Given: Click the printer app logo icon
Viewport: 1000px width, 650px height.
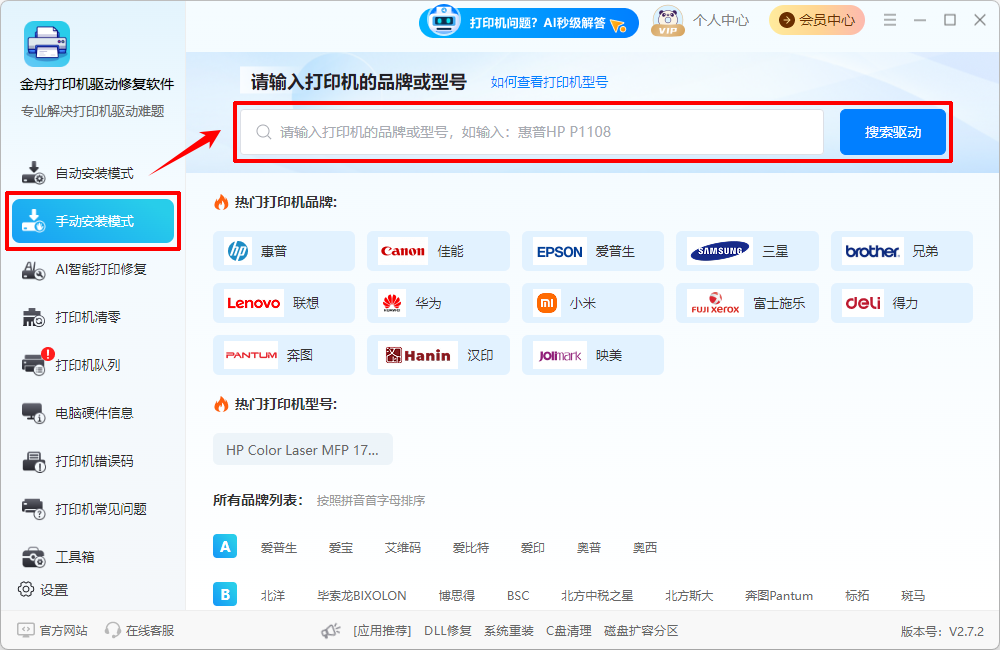Looking at the screenshot, I should coord(47,44).
